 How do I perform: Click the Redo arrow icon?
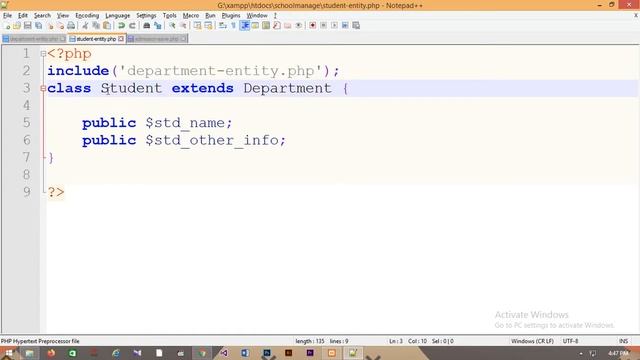[132, 26]
